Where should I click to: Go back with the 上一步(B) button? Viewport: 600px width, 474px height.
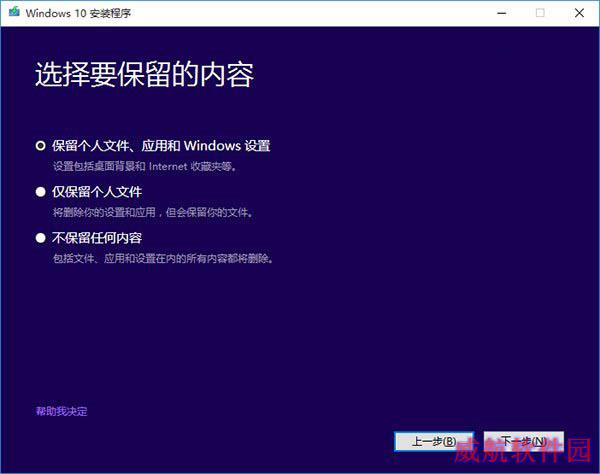pyautogui.click(x=434, y=441)
